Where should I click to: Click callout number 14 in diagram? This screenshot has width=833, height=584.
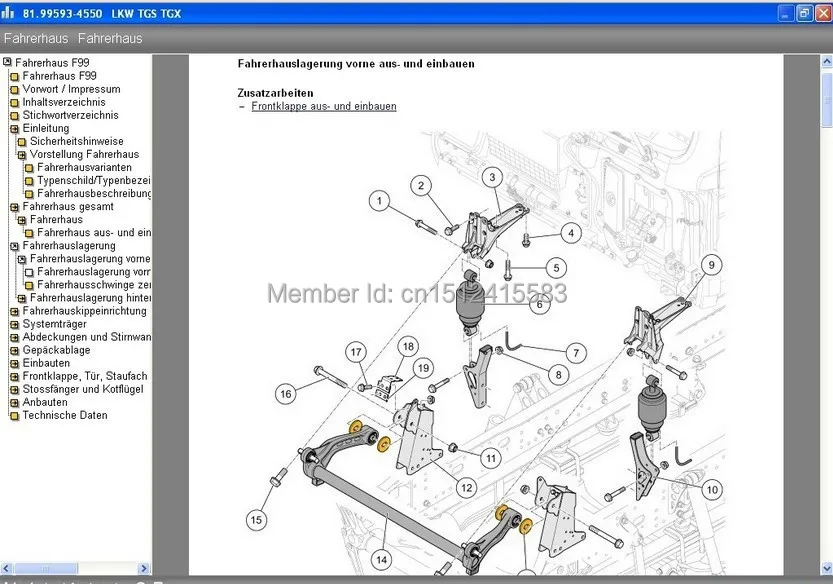pos(381,560)
